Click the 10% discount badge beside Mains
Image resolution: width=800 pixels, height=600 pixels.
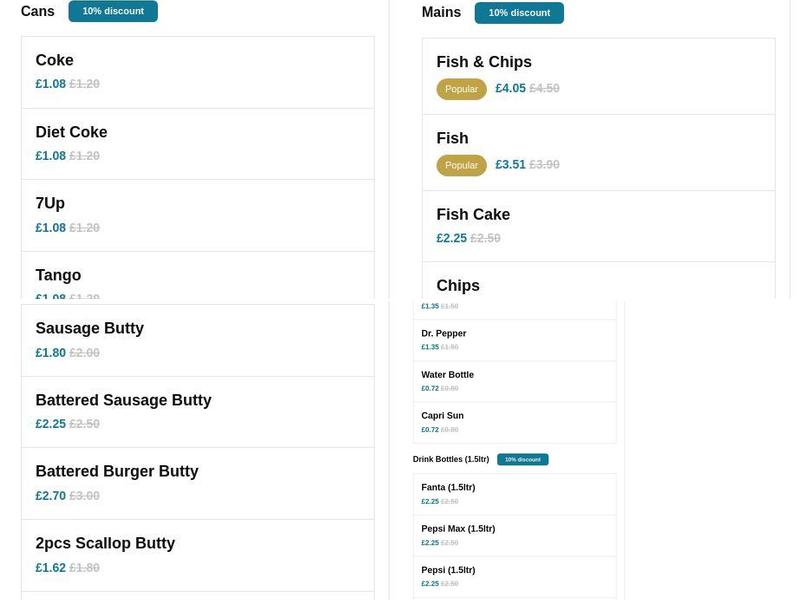pyautogui.click(x=519, y=13)
